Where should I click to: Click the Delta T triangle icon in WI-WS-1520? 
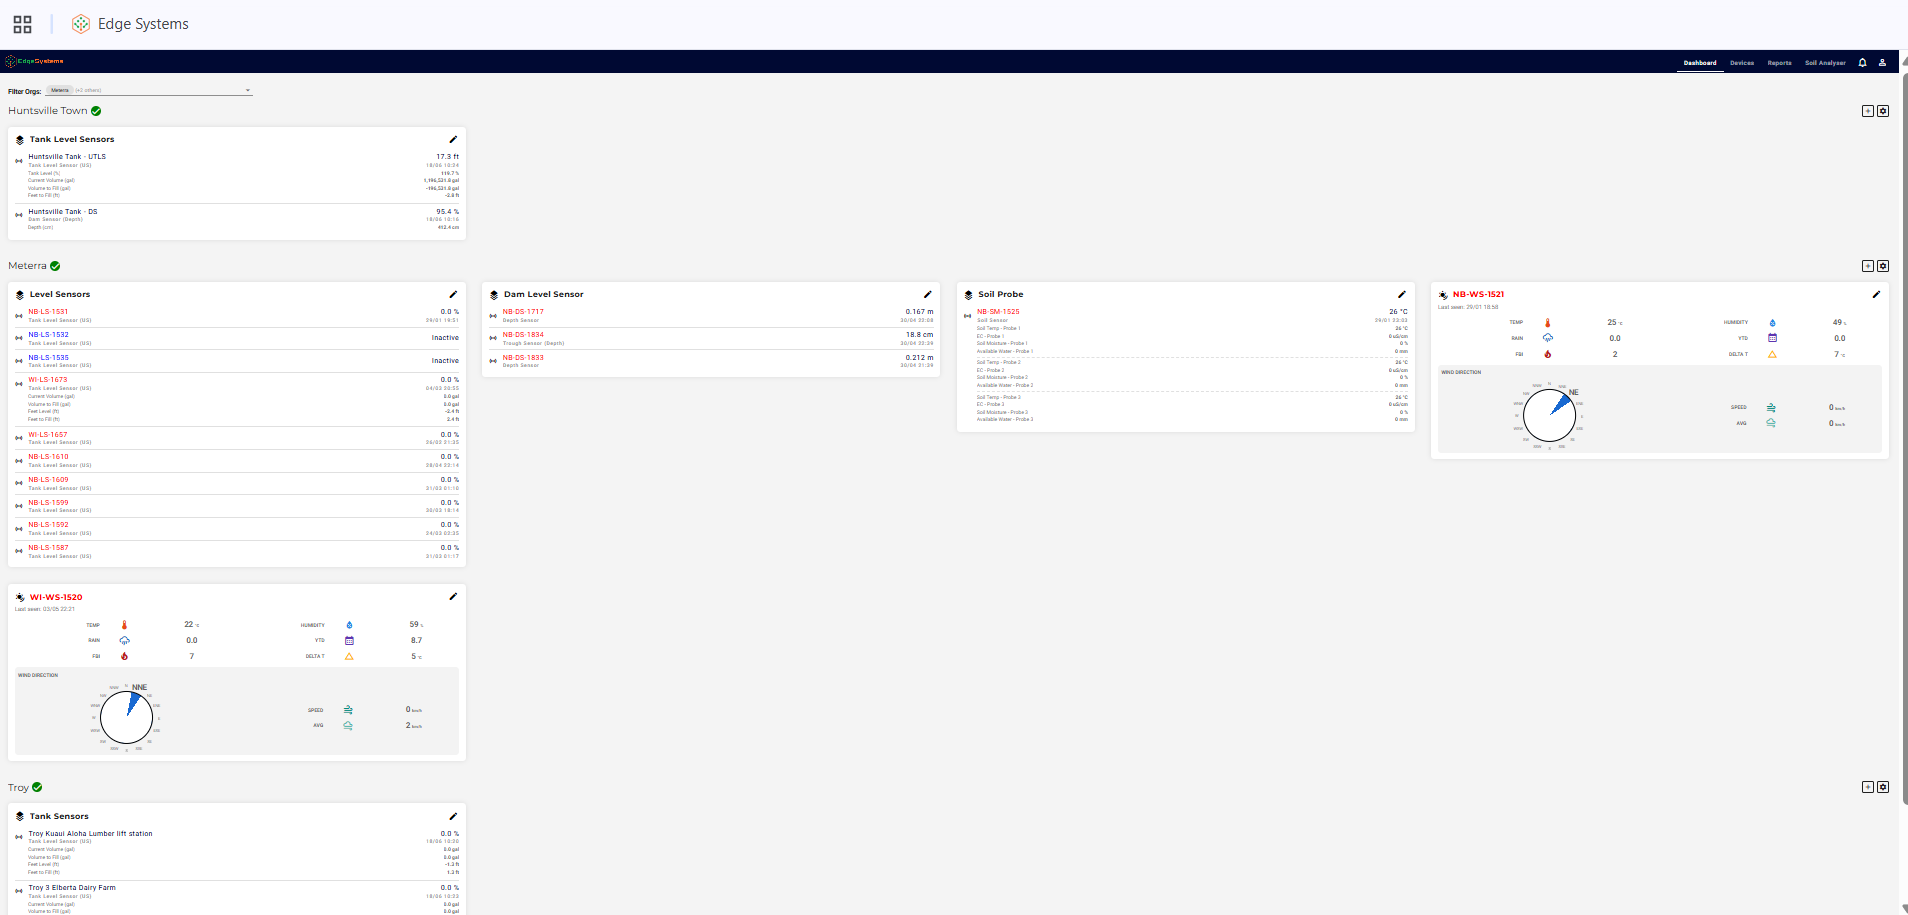[x=349, y=657]
